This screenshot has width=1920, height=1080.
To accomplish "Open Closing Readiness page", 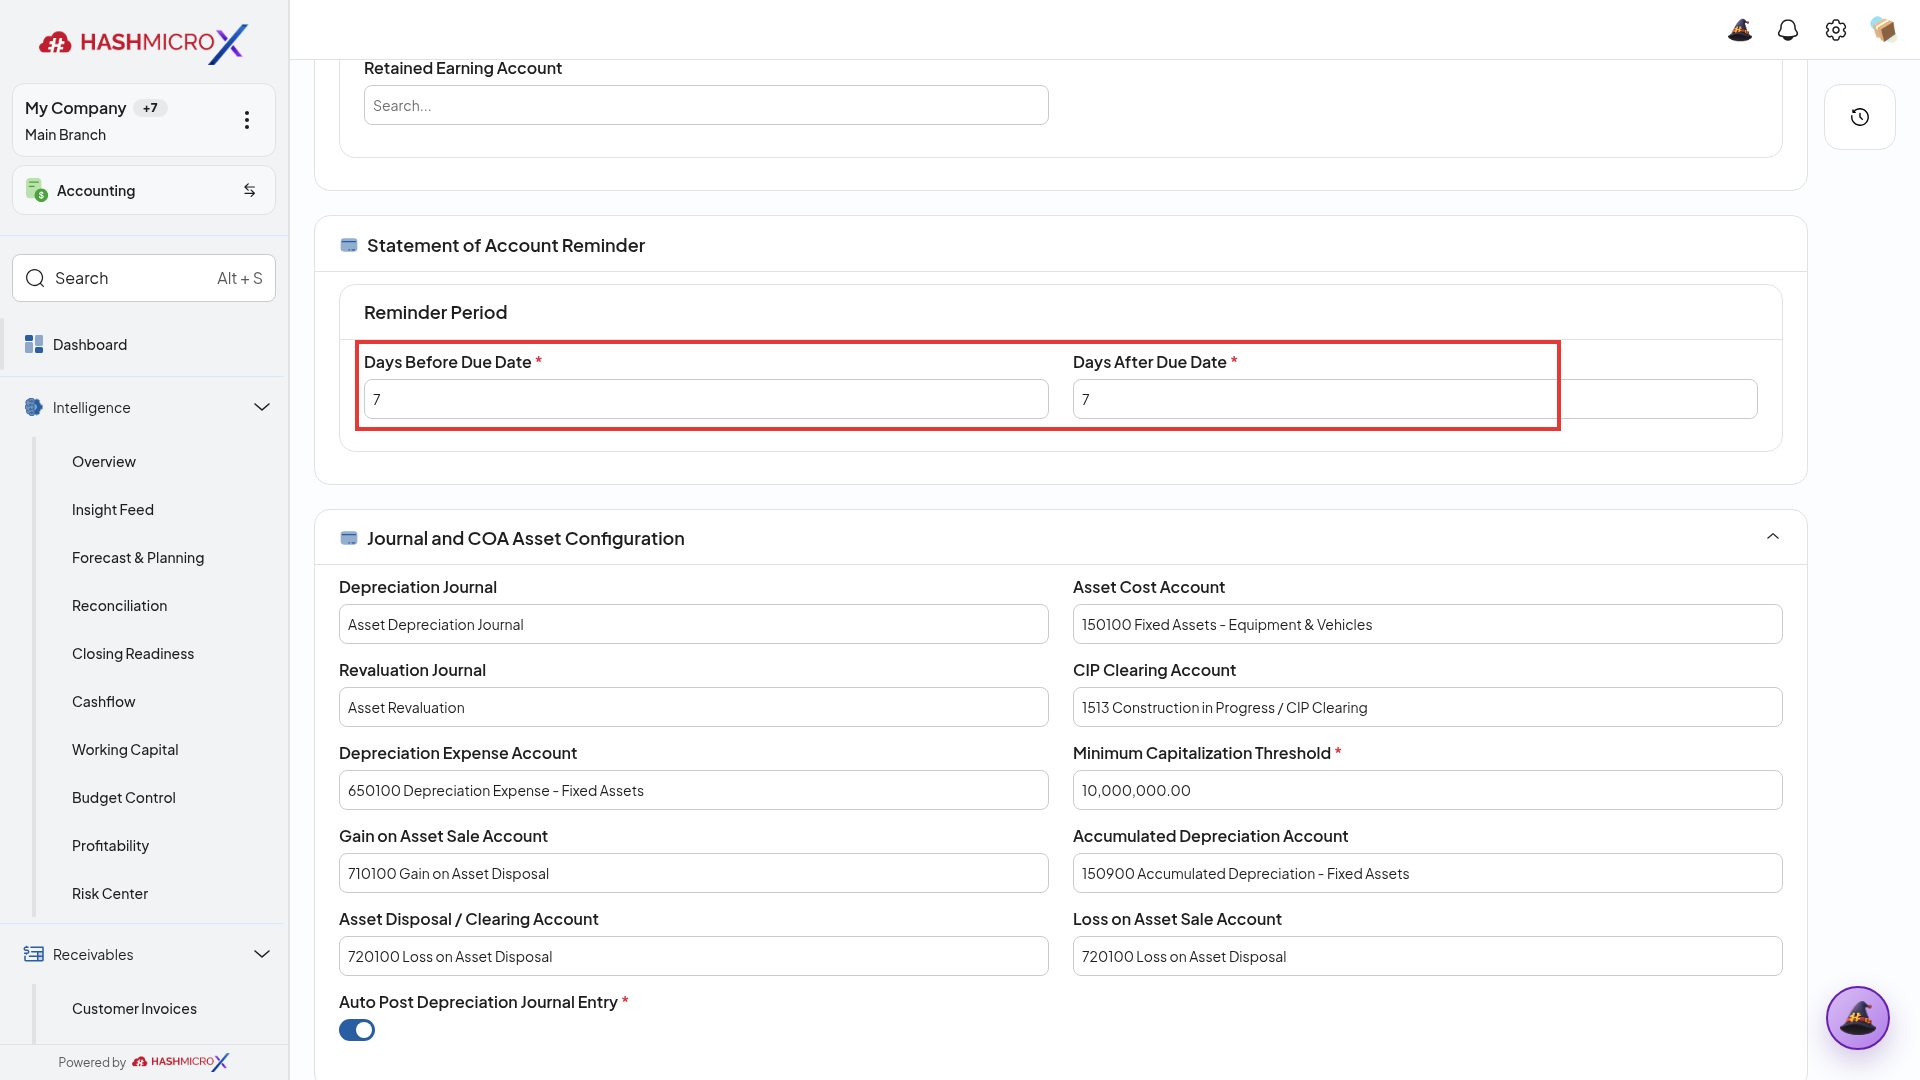I will [x=133, y=653].
